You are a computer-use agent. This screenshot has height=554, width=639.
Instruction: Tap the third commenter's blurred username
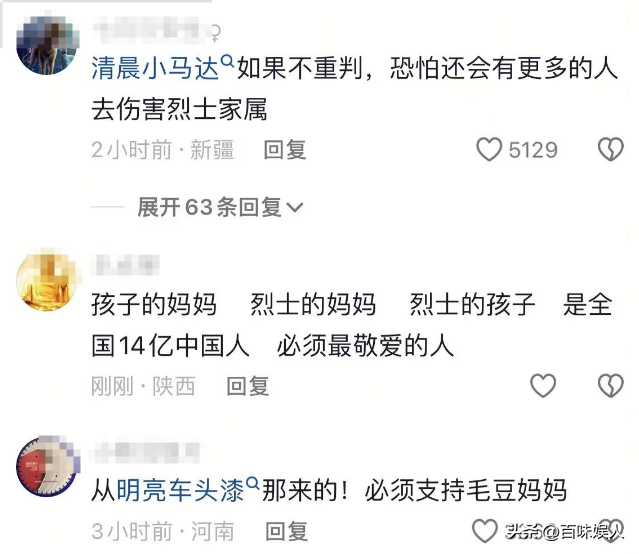click(147, 452)
